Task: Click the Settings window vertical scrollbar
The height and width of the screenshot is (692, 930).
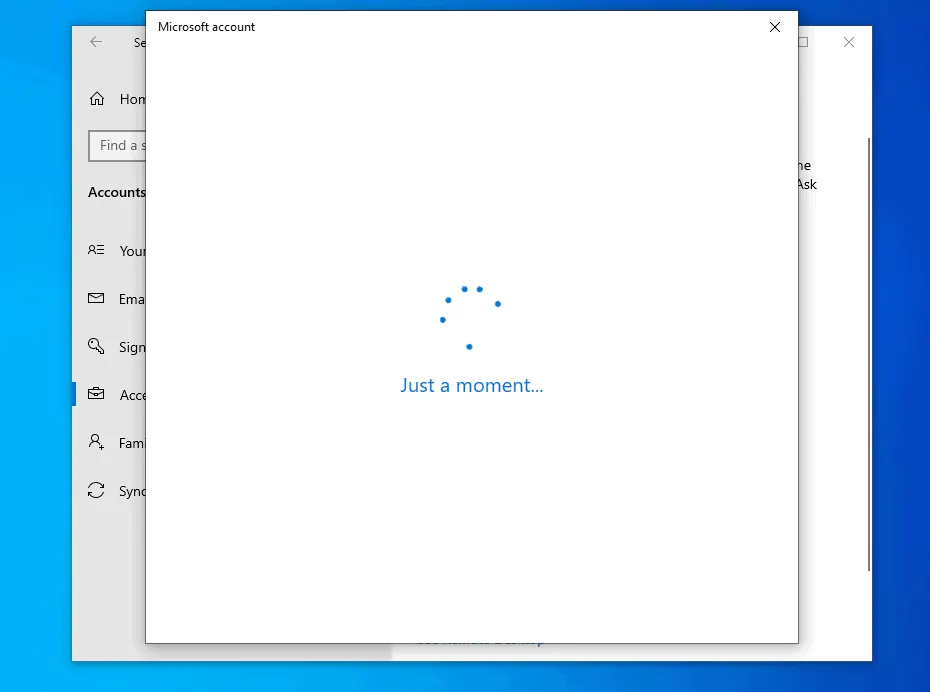Action: coord(869,354)
